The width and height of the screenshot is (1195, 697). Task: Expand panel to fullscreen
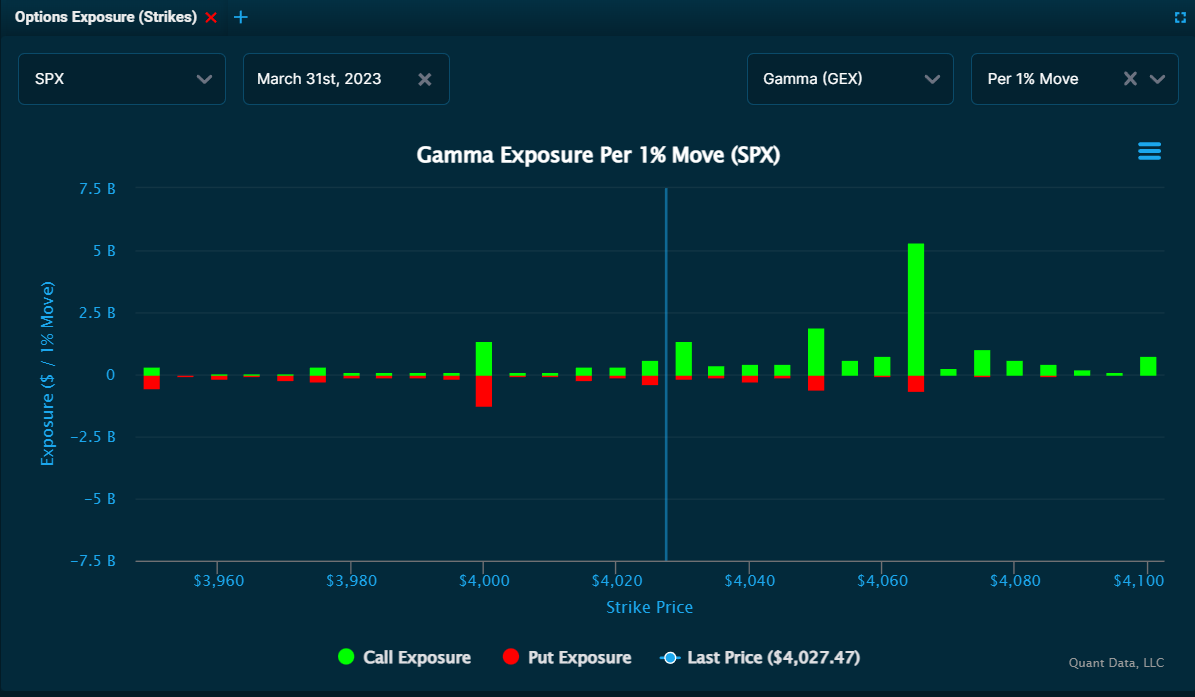1180,18
